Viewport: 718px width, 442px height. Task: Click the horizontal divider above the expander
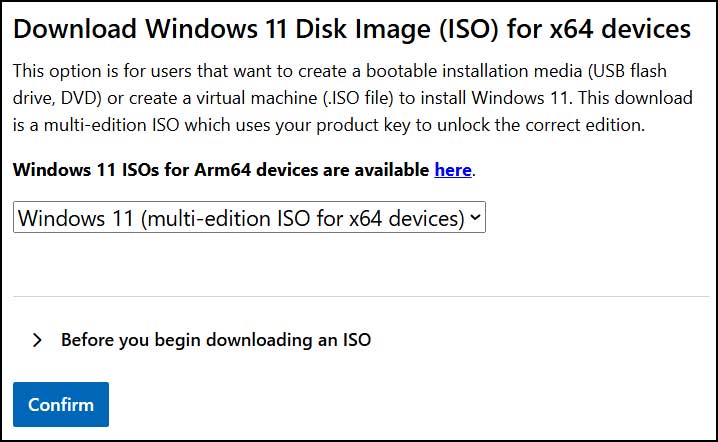click(x=359, y=296)
